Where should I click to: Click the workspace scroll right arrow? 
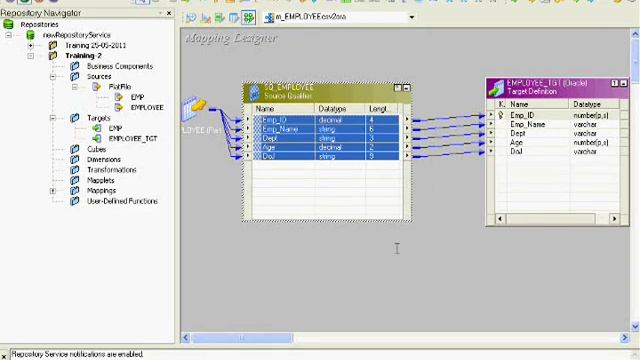(x=624, y=338)
